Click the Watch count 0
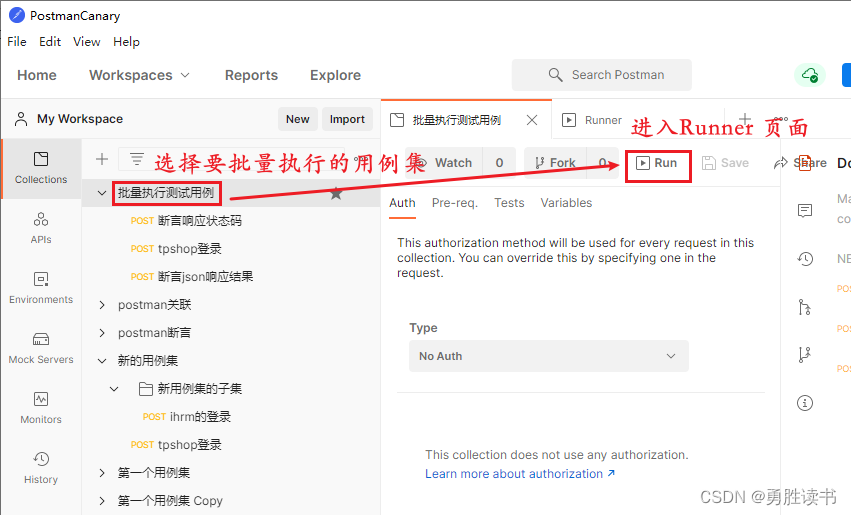The image size is (851, 515). (499, 163)
